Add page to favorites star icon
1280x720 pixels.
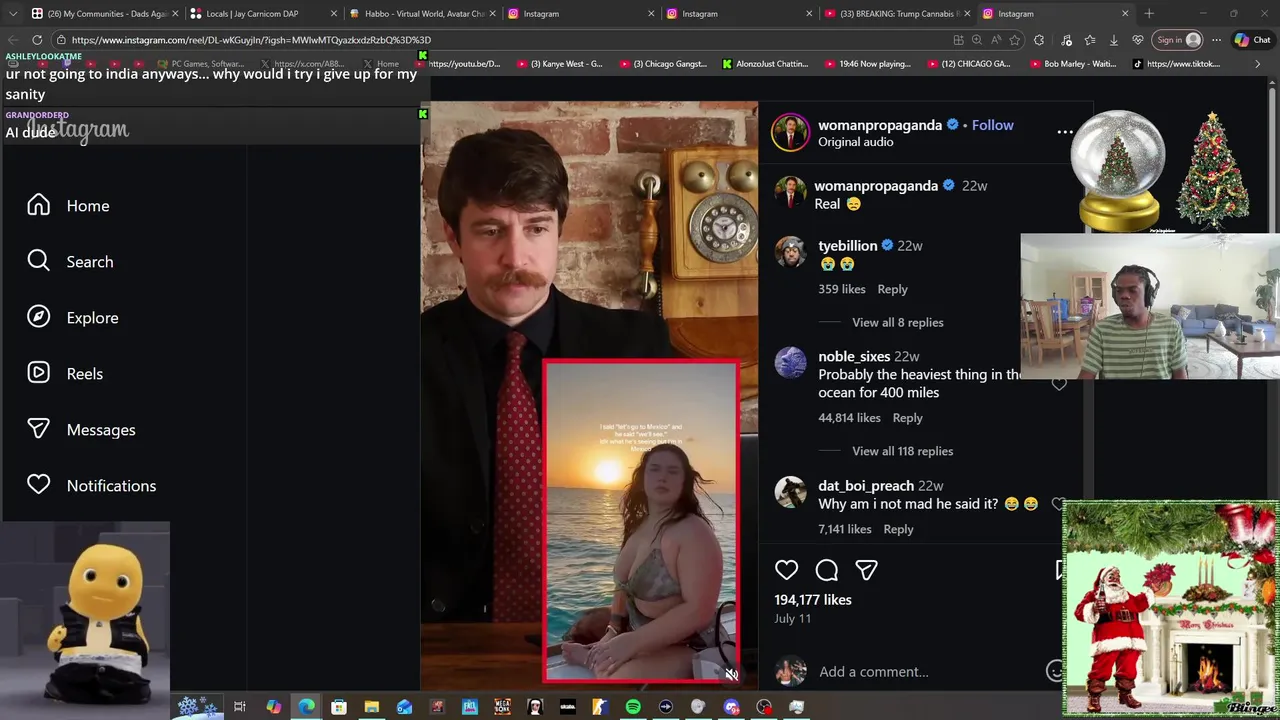click(x=1014, y=40)
